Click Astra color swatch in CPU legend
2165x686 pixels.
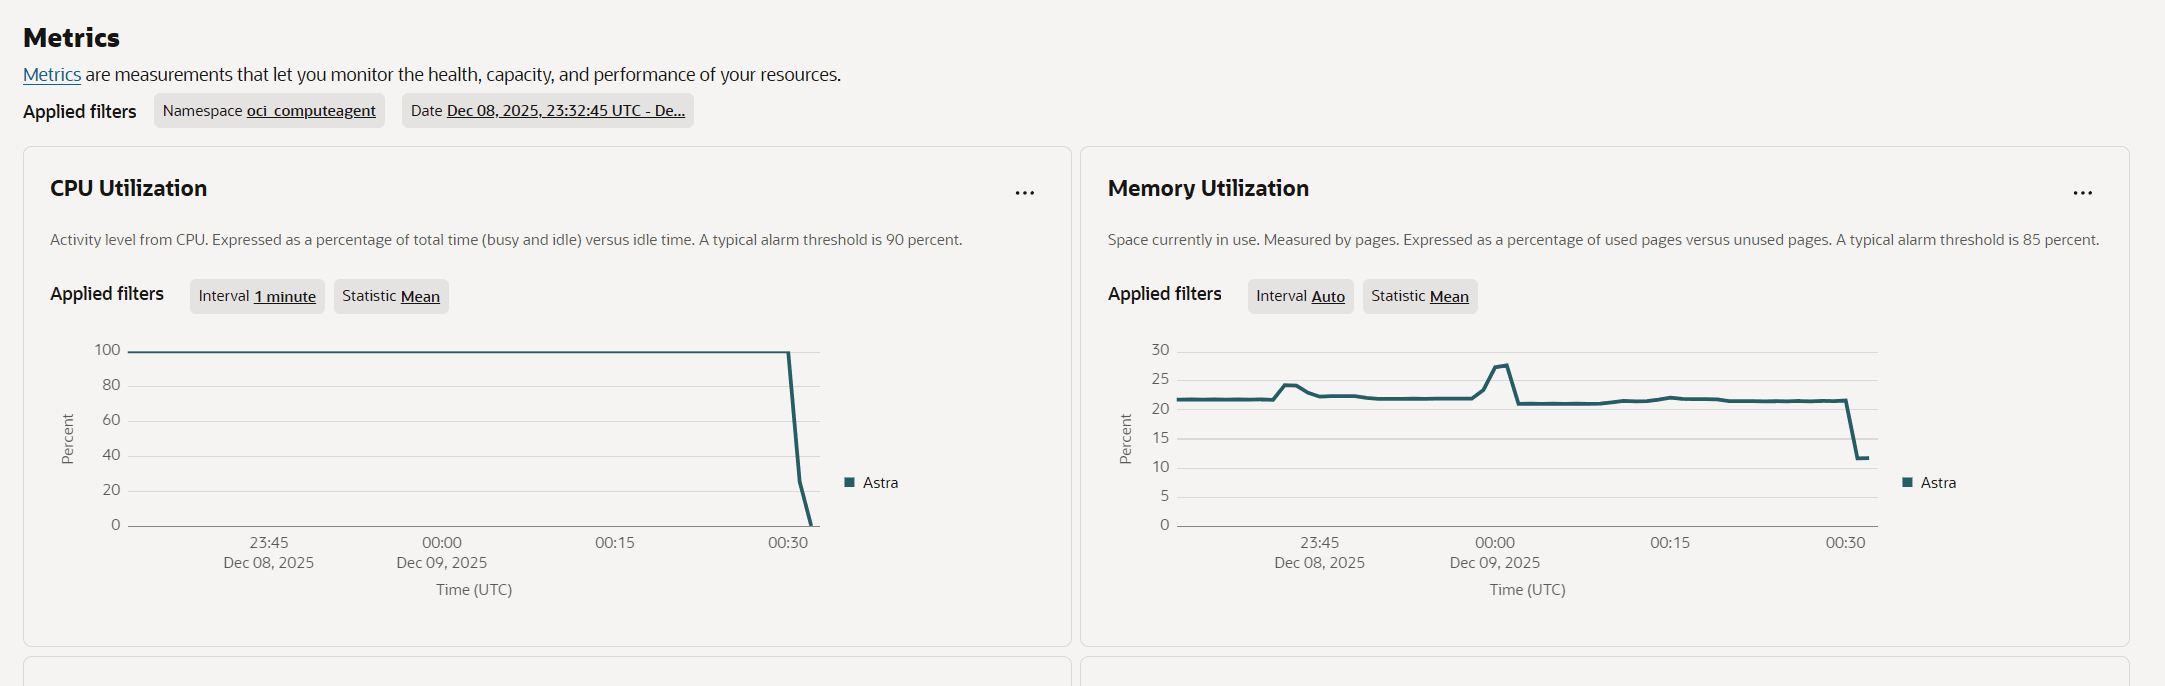pos(850,483)
